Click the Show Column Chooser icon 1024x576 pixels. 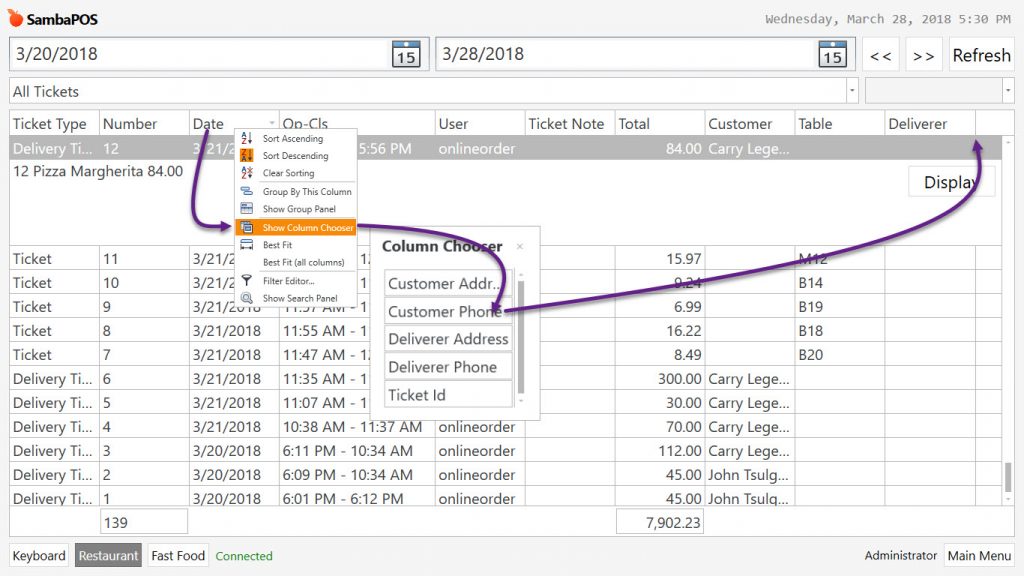click(247, 227)
